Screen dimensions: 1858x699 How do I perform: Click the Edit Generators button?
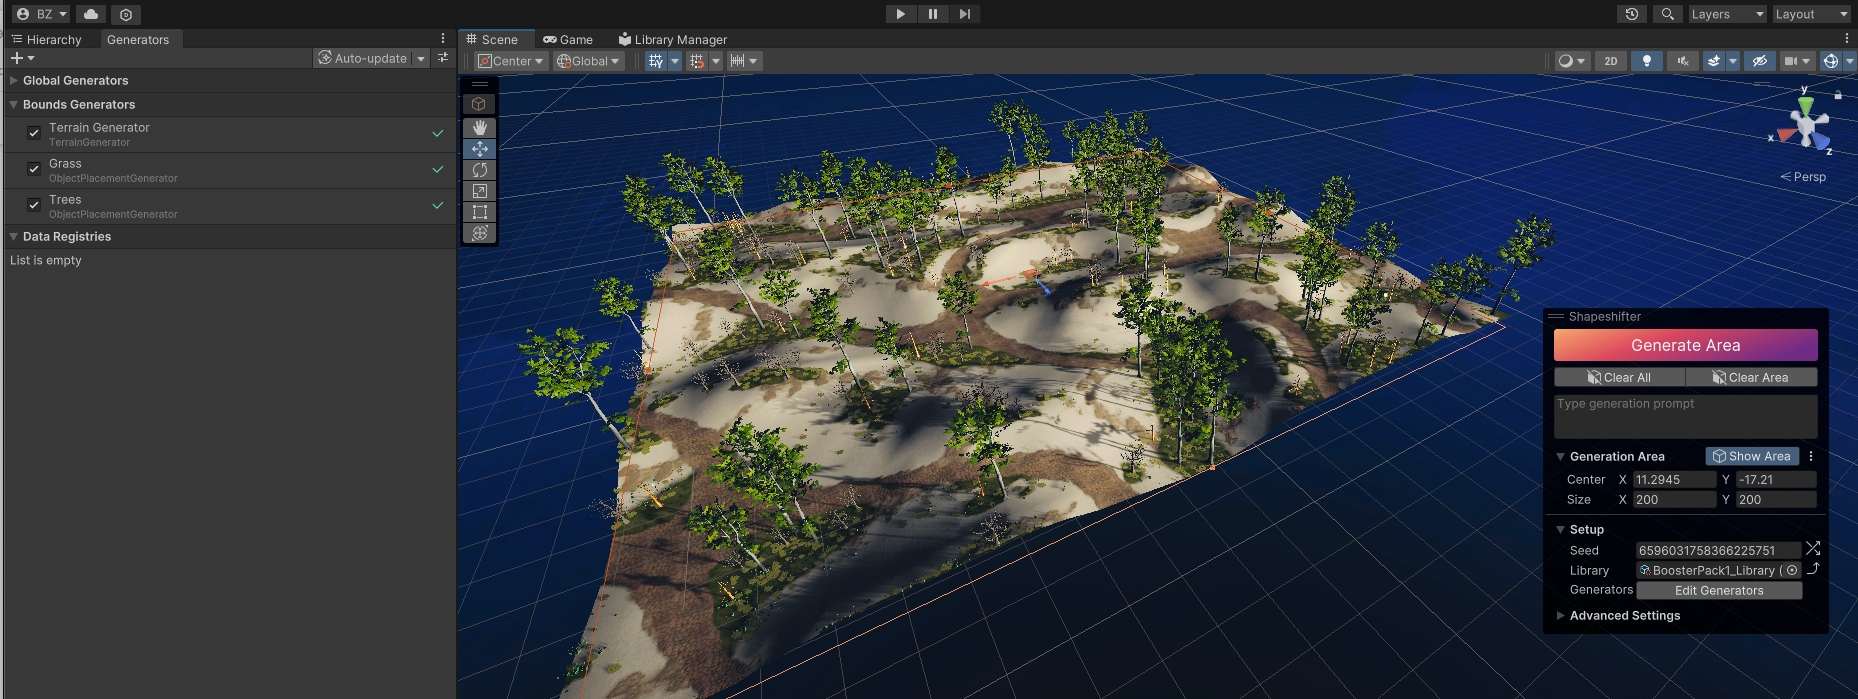1718,591
